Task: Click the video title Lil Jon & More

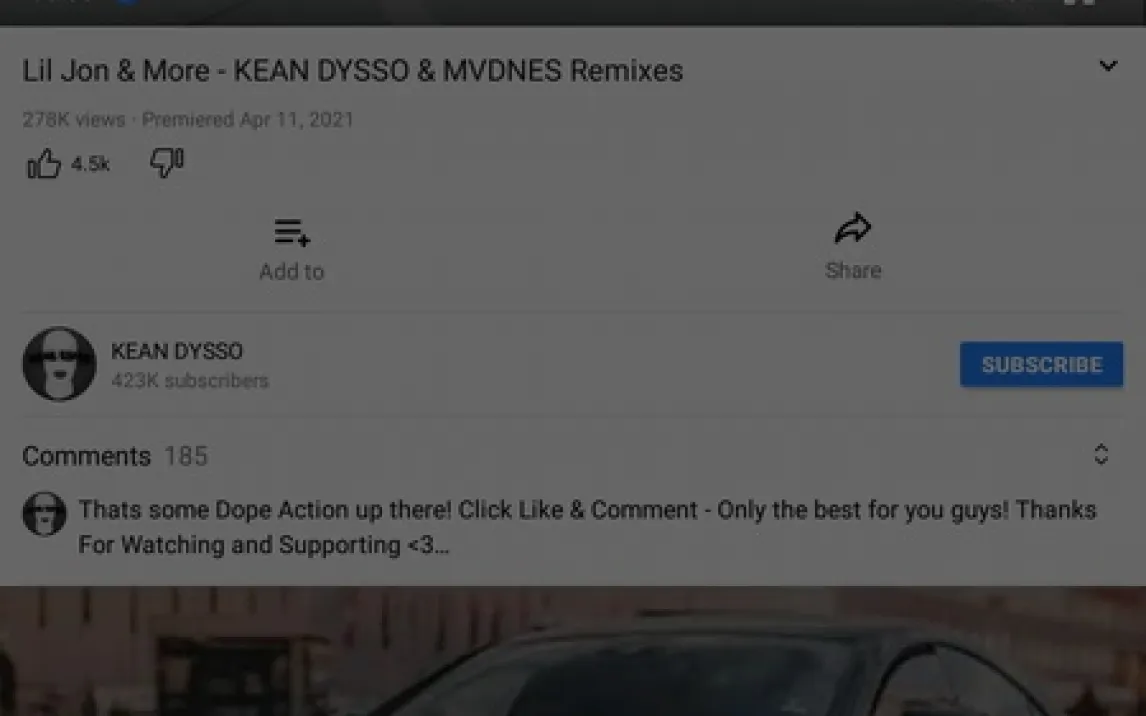Action: click(352, 71)
